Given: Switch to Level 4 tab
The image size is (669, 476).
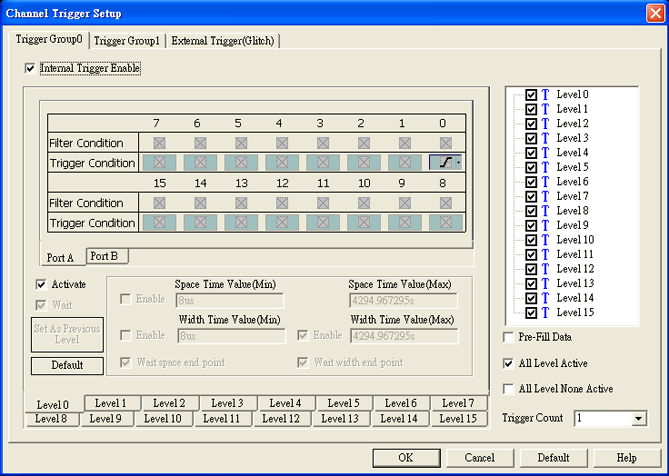Looking at the screenshot, I should tap(286, 403).
